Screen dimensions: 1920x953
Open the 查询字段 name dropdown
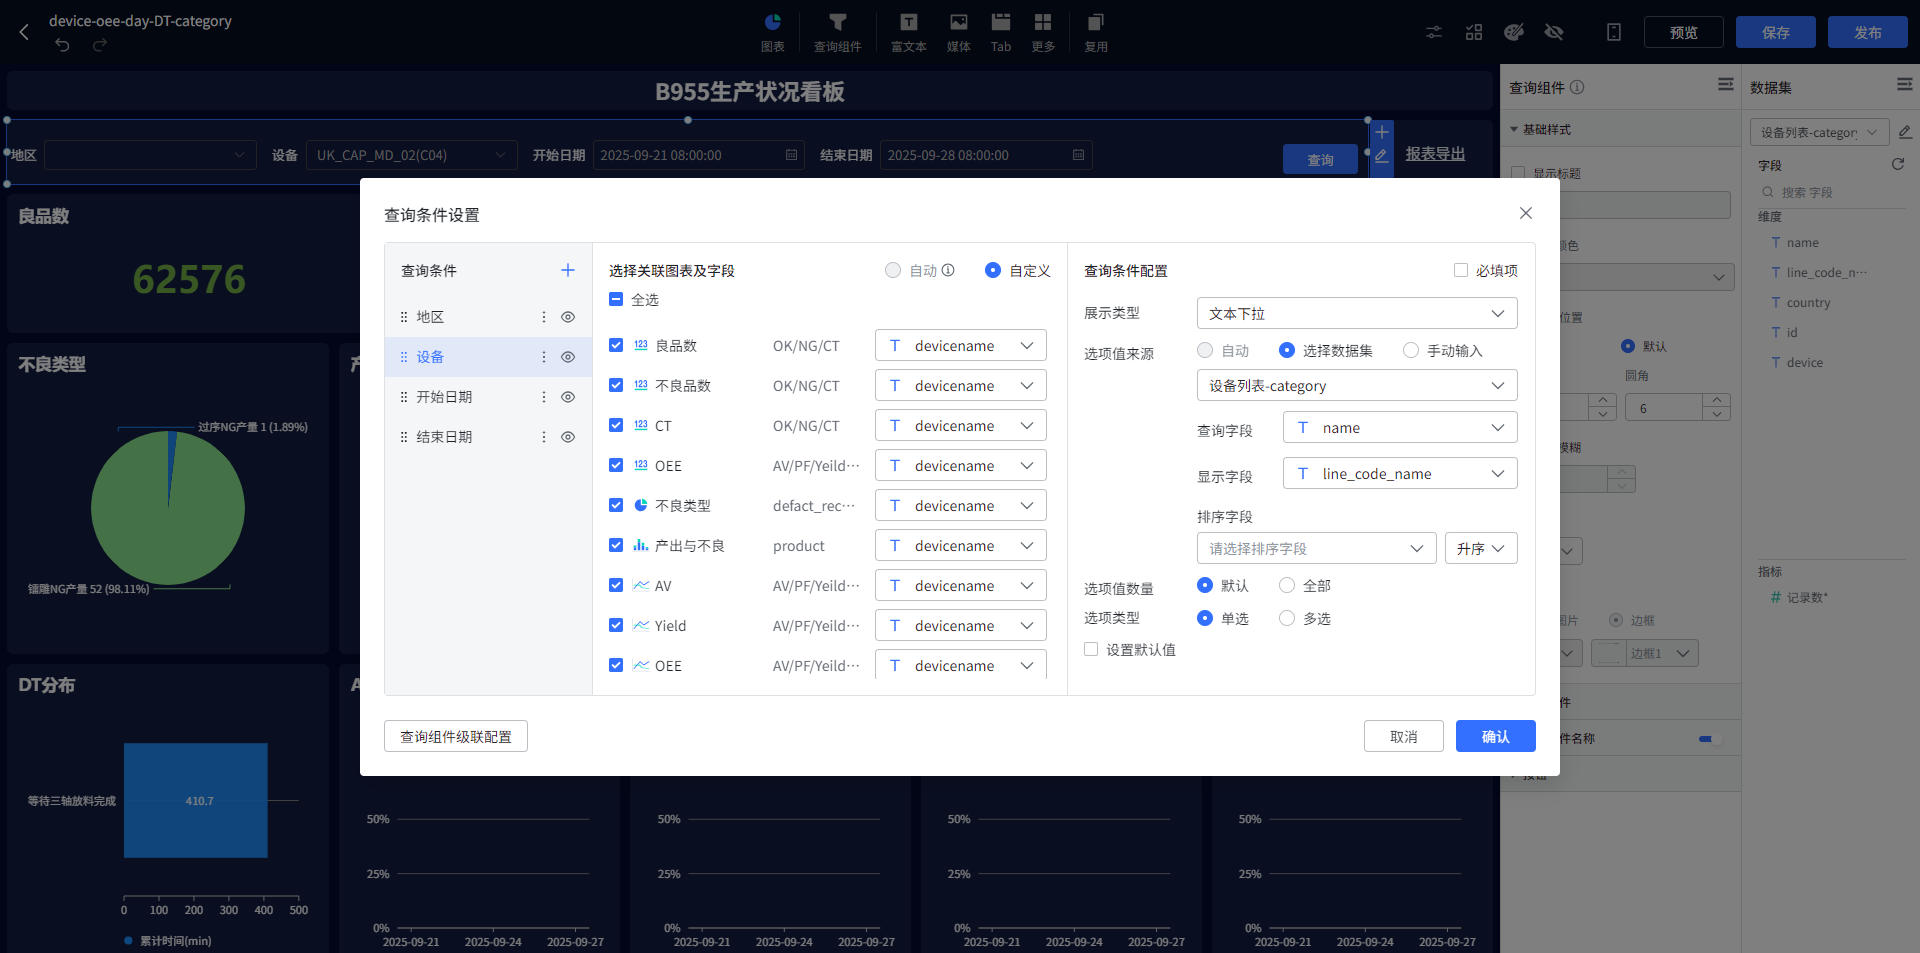1400,427
